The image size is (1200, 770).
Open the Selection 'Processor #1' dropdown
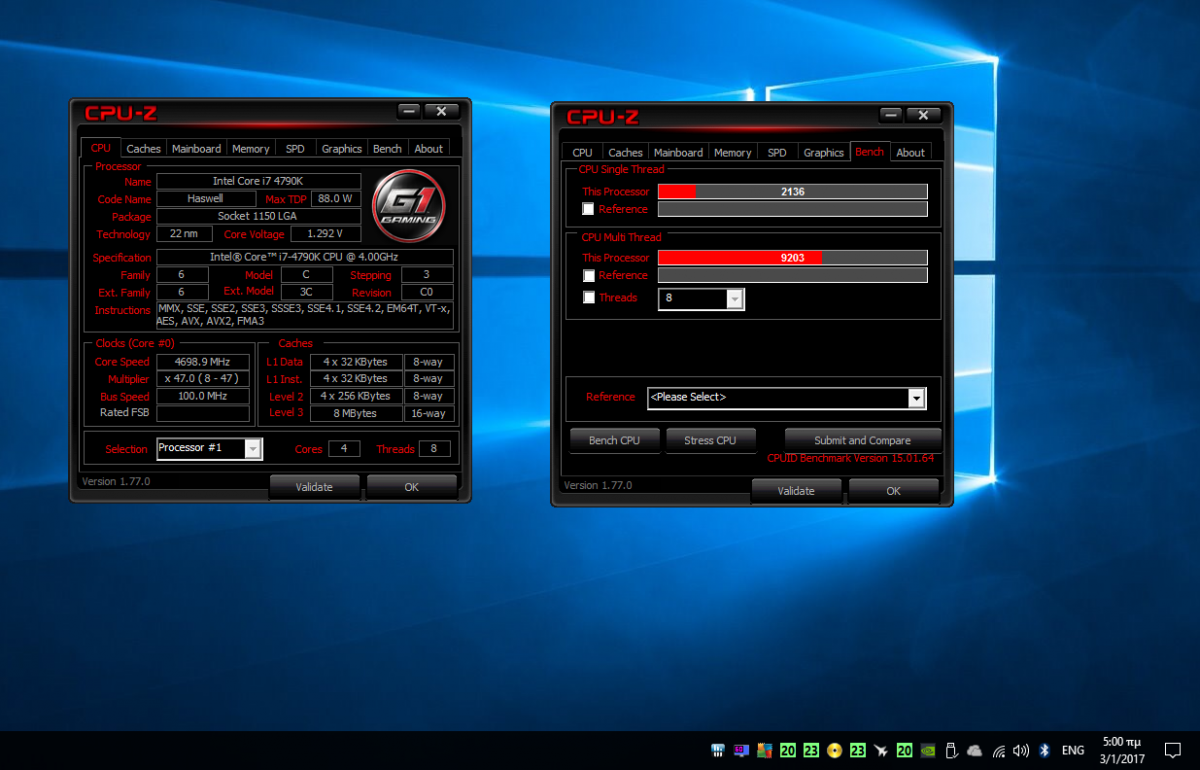(x=209, y=448)
